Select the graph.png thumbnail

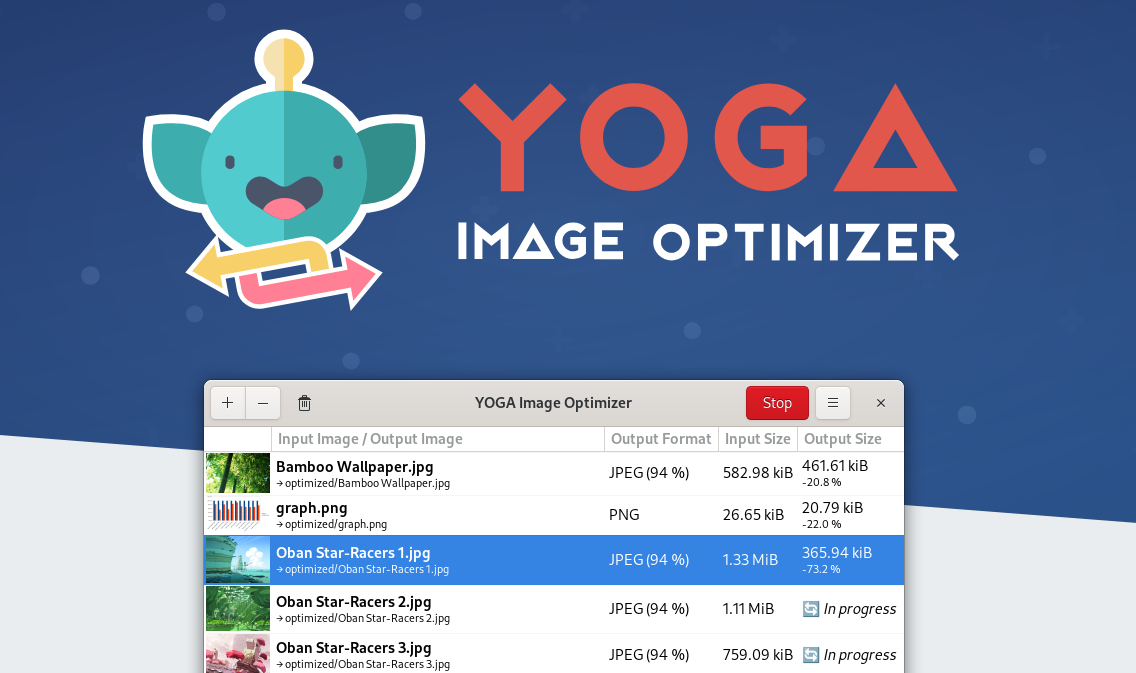[238, 514]
